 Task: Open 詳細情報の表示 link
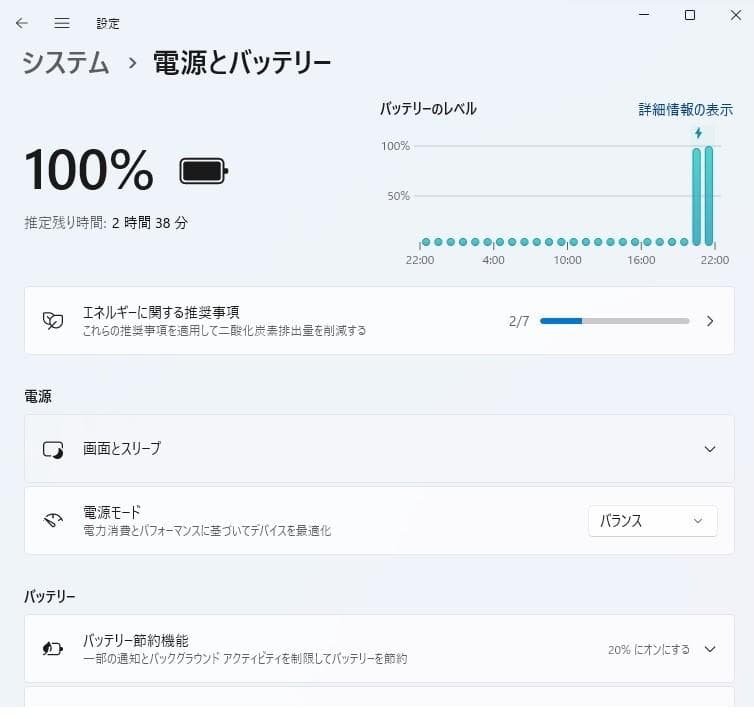(685, 110)
